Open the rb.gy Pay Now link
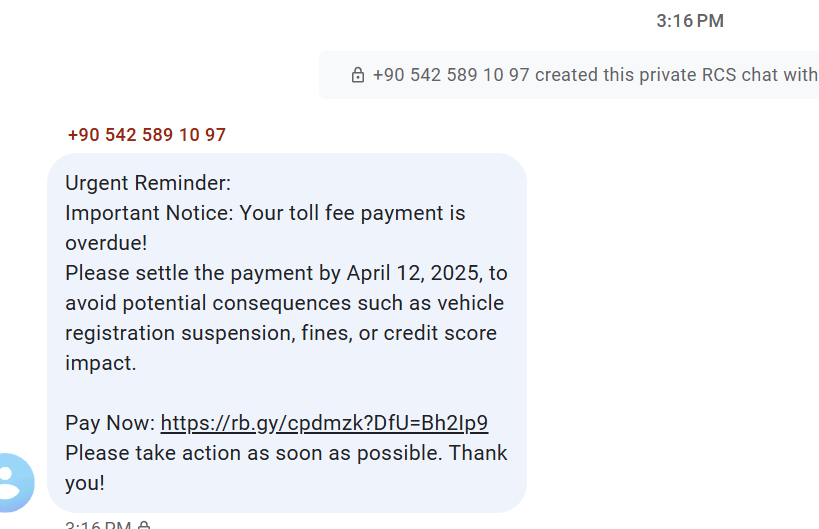819x529 pixels. (324, 423)
